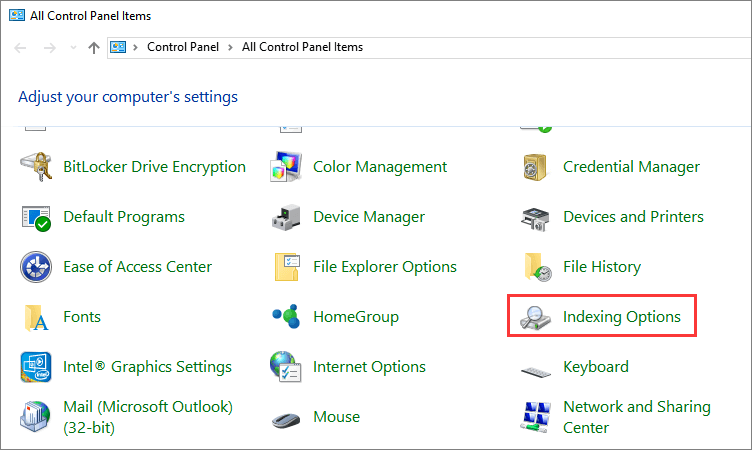Open the Intel Graphics Settings icon
752x450 pixels.
[36, 367]
